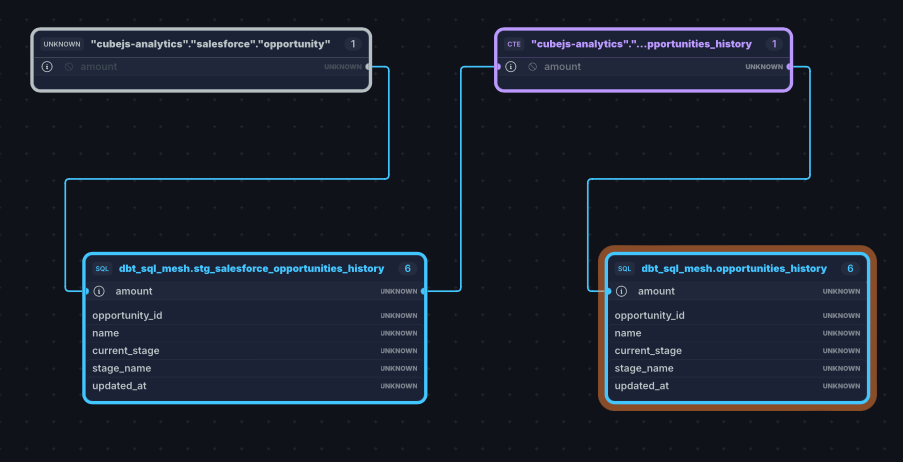
Task: Select amount column in the CTE node
Action: pos(643,67)
